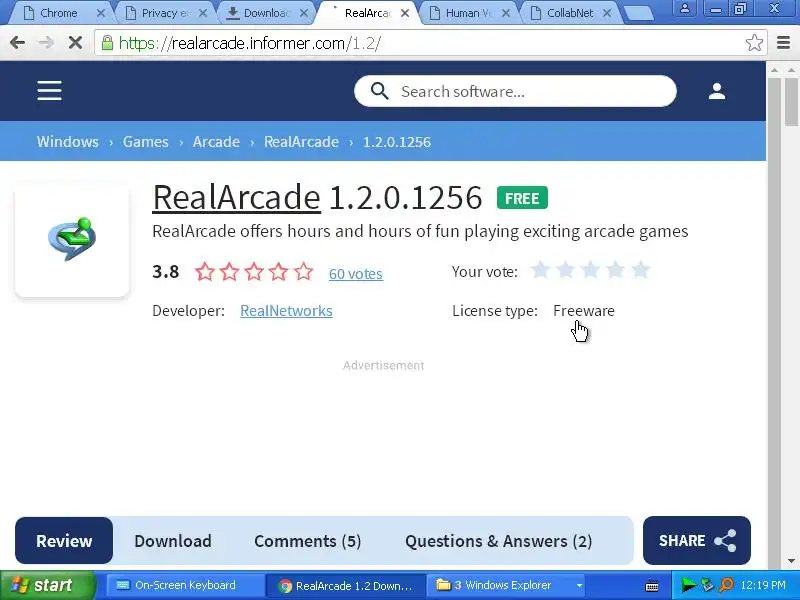Click the Arcade breadcrumb link
The height and width of the screenshot is (600, 800).
click(x=216, y=141)
